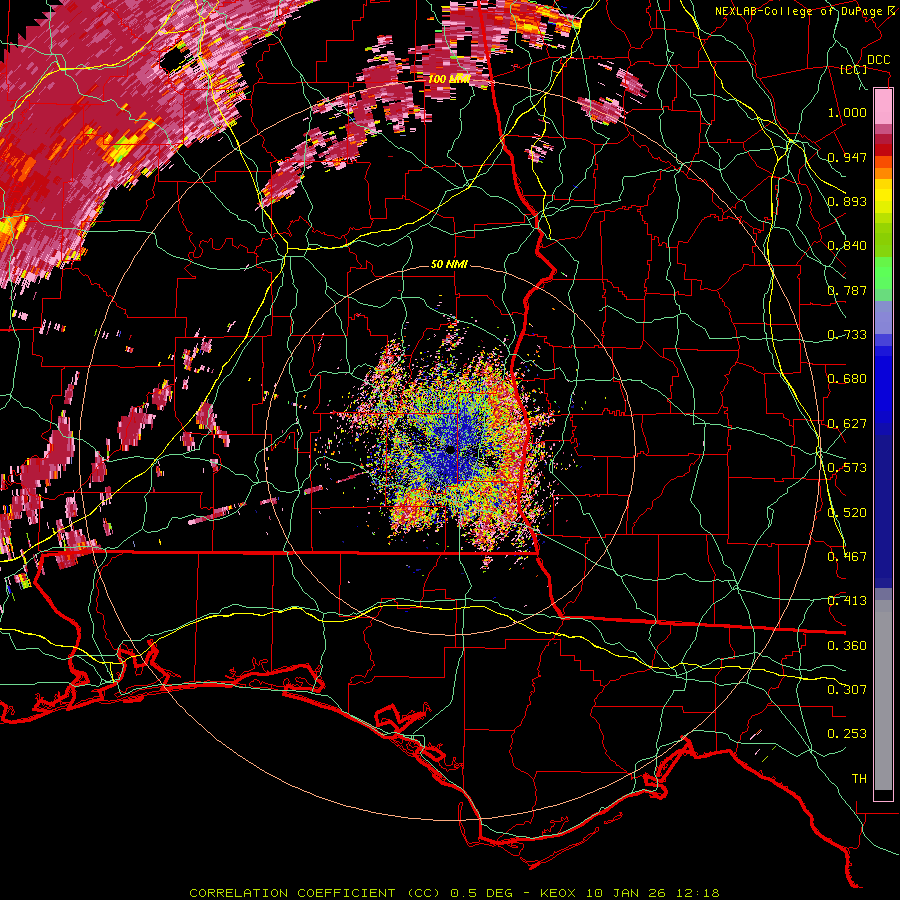Click the 0.307 legend value

pos(847,690)
